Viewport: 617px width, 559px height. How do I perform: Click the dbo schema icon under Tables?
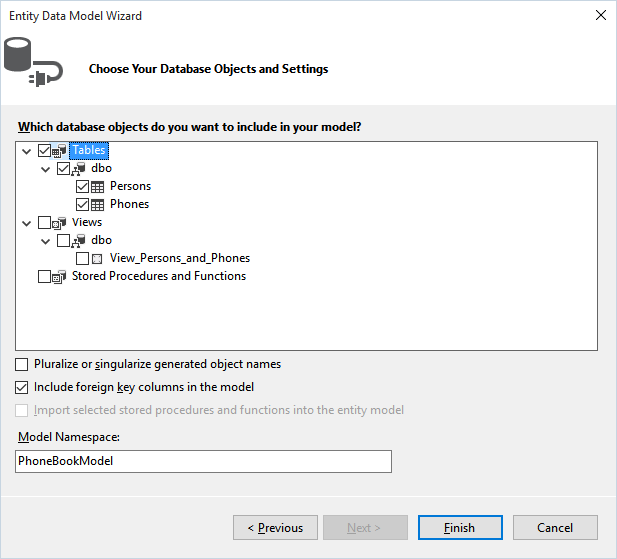(x=78, y=169)
